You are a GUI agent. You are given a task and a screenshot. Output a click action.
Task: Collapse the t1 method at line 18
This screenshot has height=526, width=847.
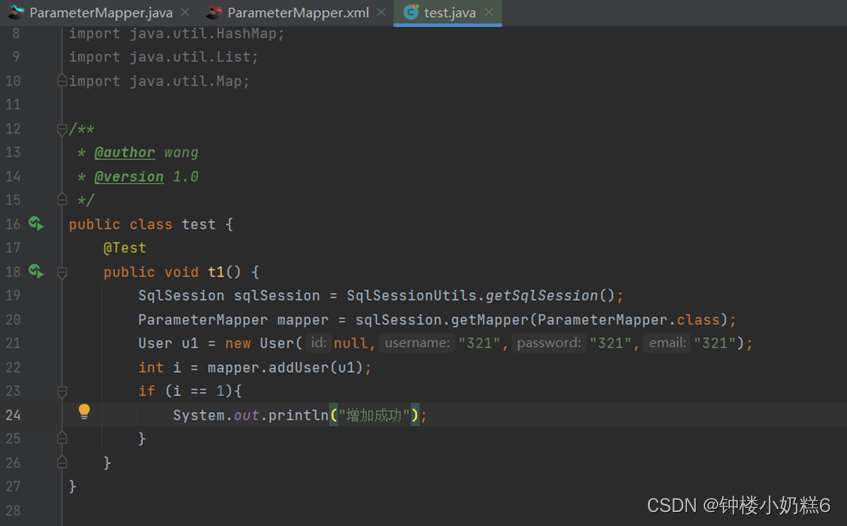point(62,272)
